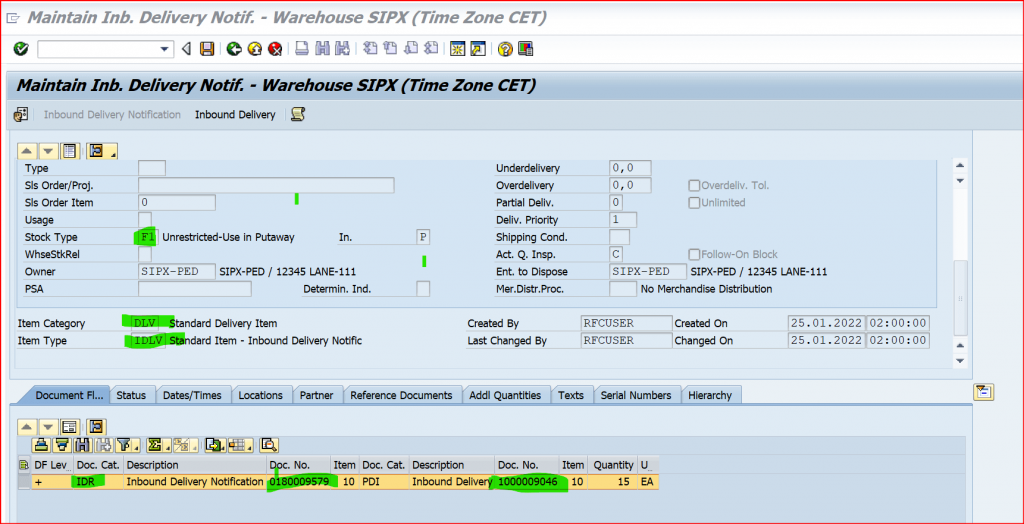The height and width of the screenshot is (524, 1024).
Task: Click the Print icon in the top toolbar
Action: (302, 49)
